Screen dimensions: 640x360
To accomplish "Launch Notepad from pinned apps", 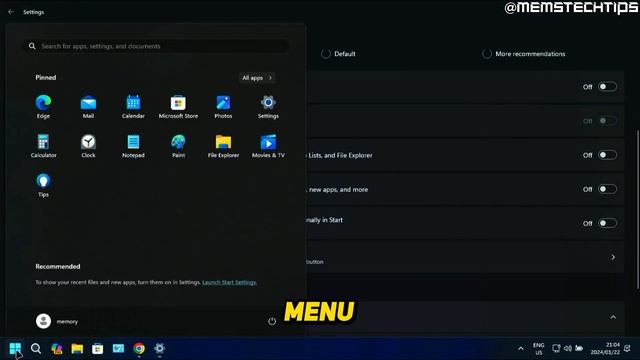I will tap(133, 146).
